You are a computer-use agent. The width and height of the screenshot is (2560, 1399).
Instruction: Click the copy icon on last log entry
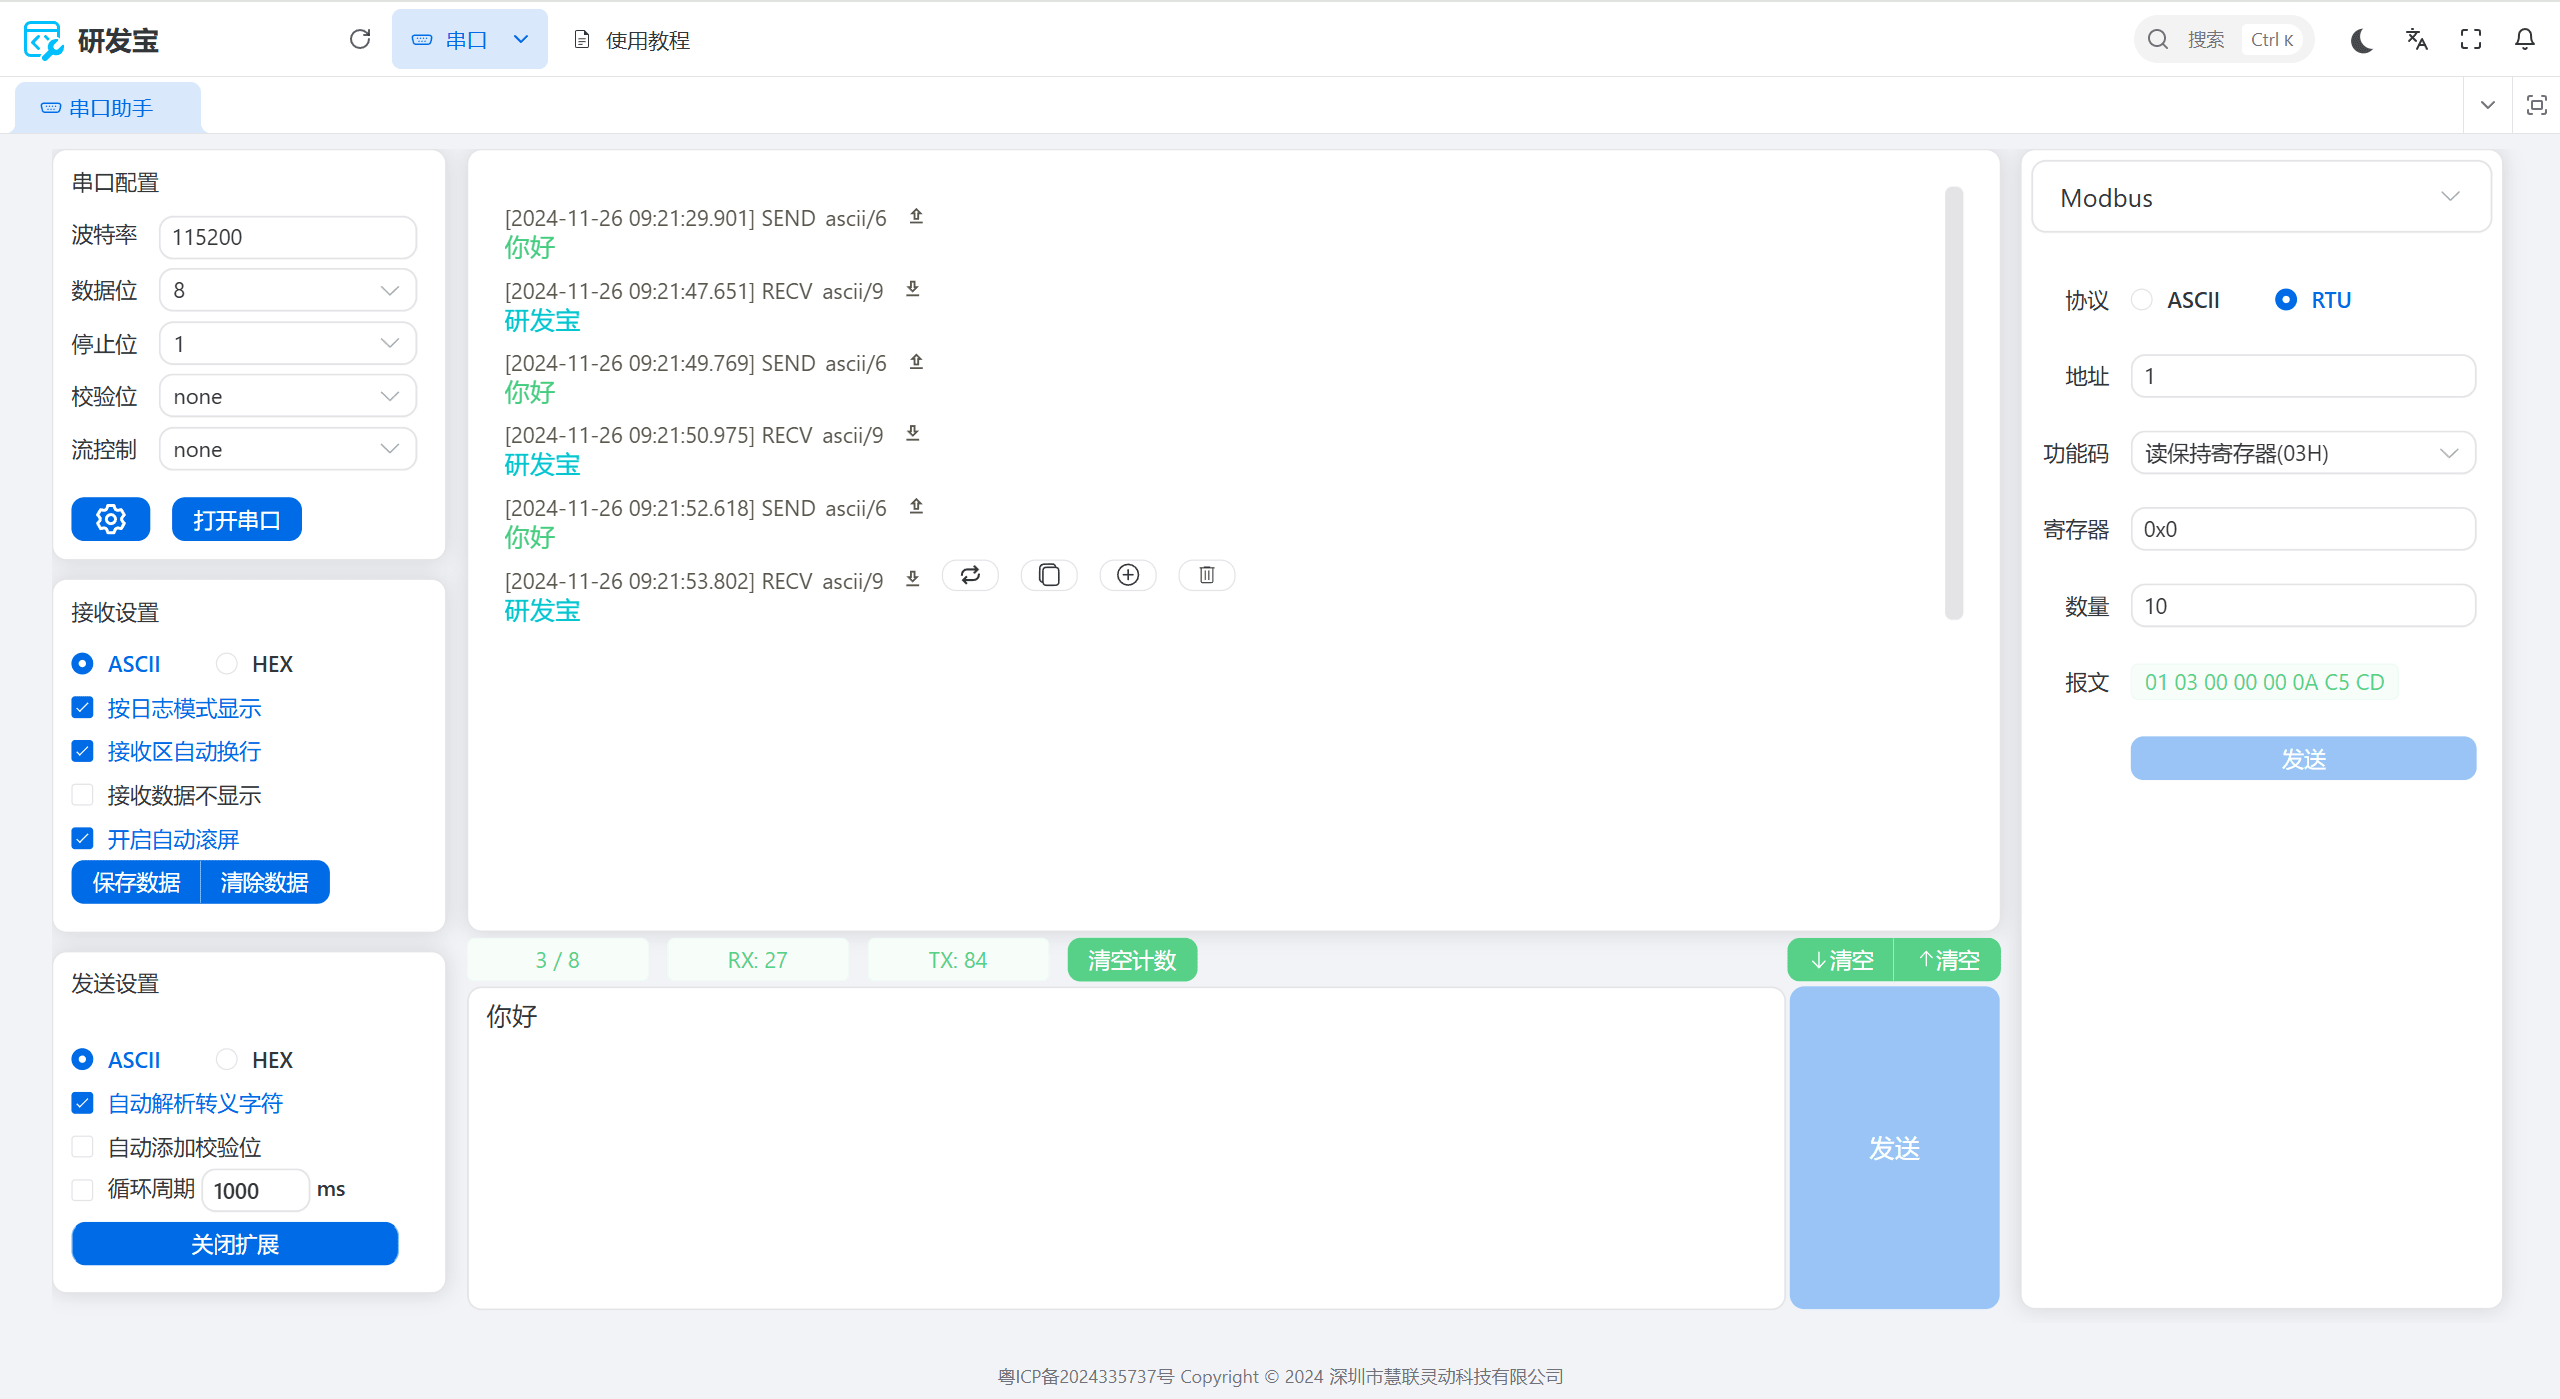[x=1049, y=575]
